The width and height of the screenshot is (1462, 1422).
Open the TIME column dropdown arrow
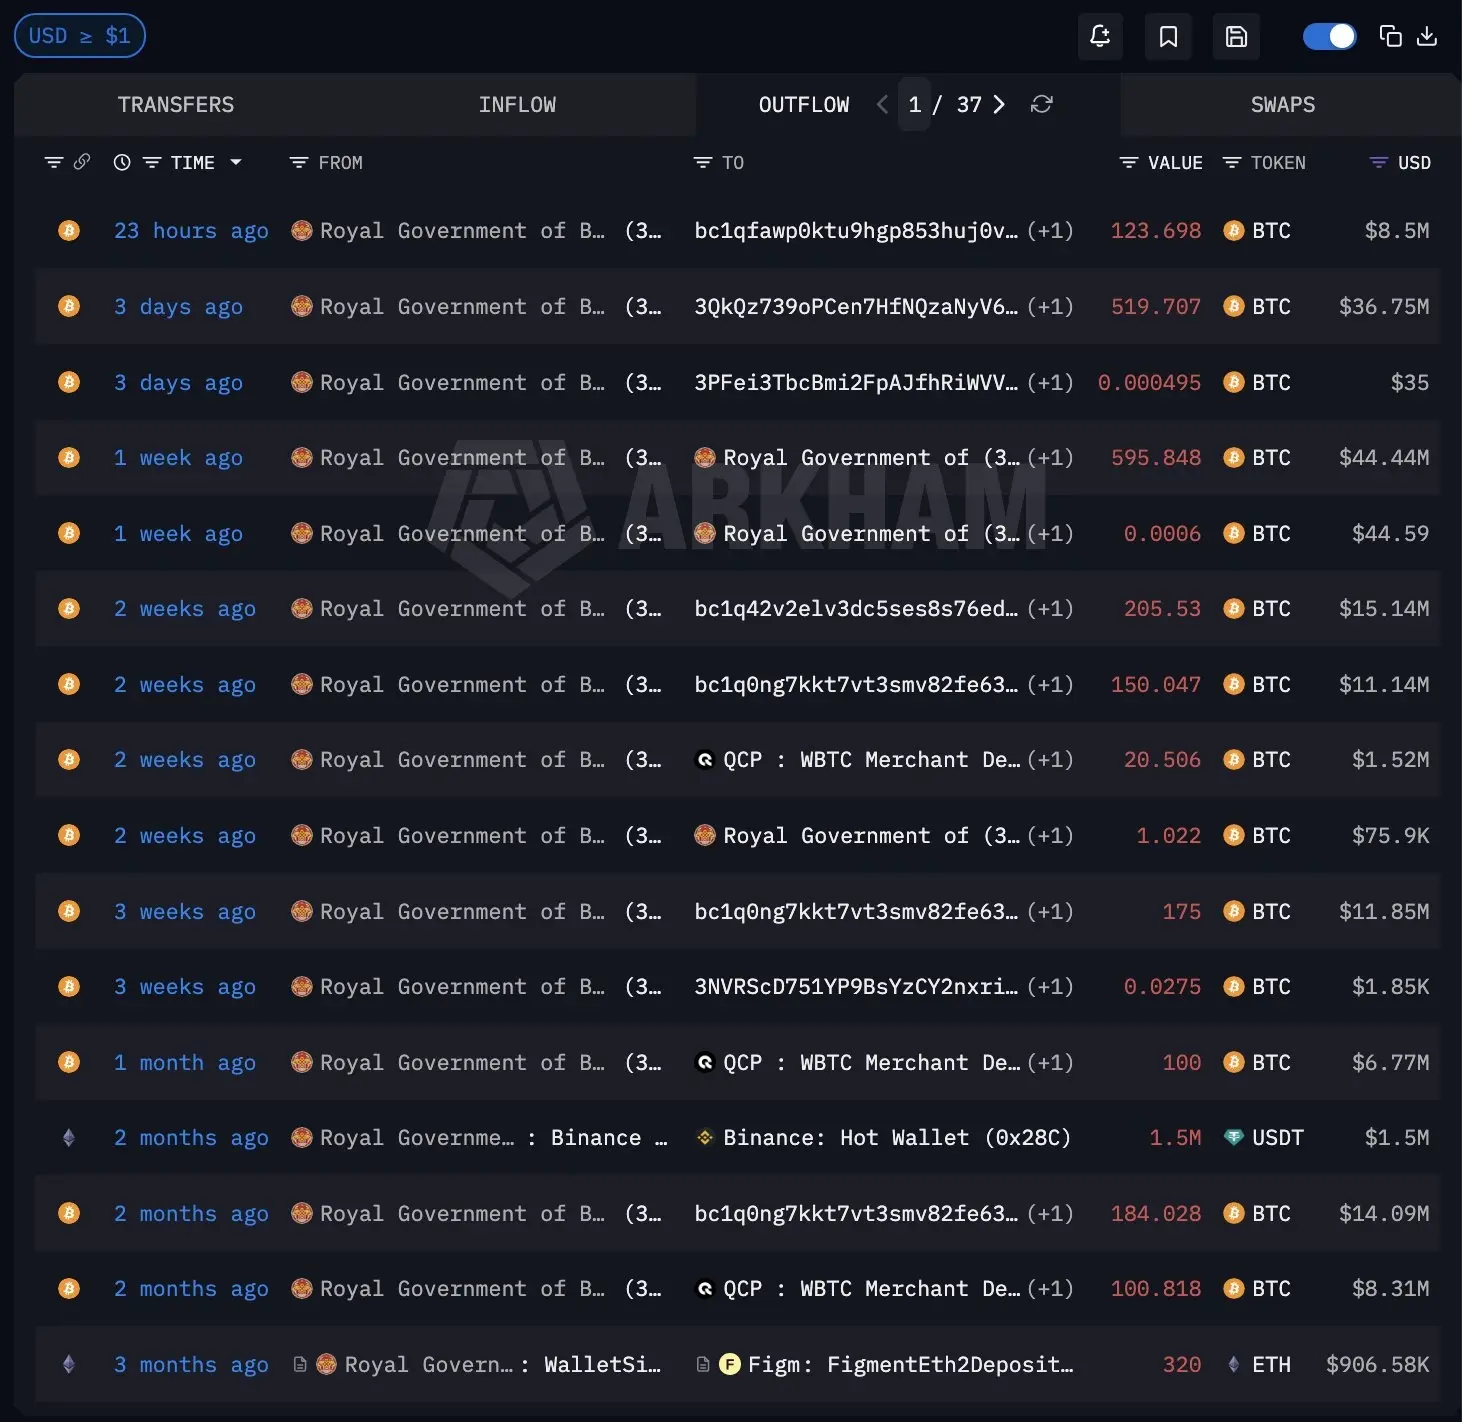coord(236,162)
